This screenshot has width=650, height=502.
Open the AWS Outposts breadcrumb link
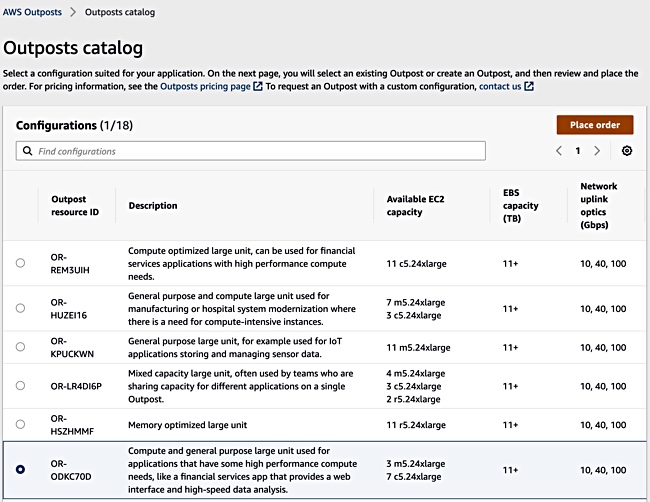tap(32, 12)
